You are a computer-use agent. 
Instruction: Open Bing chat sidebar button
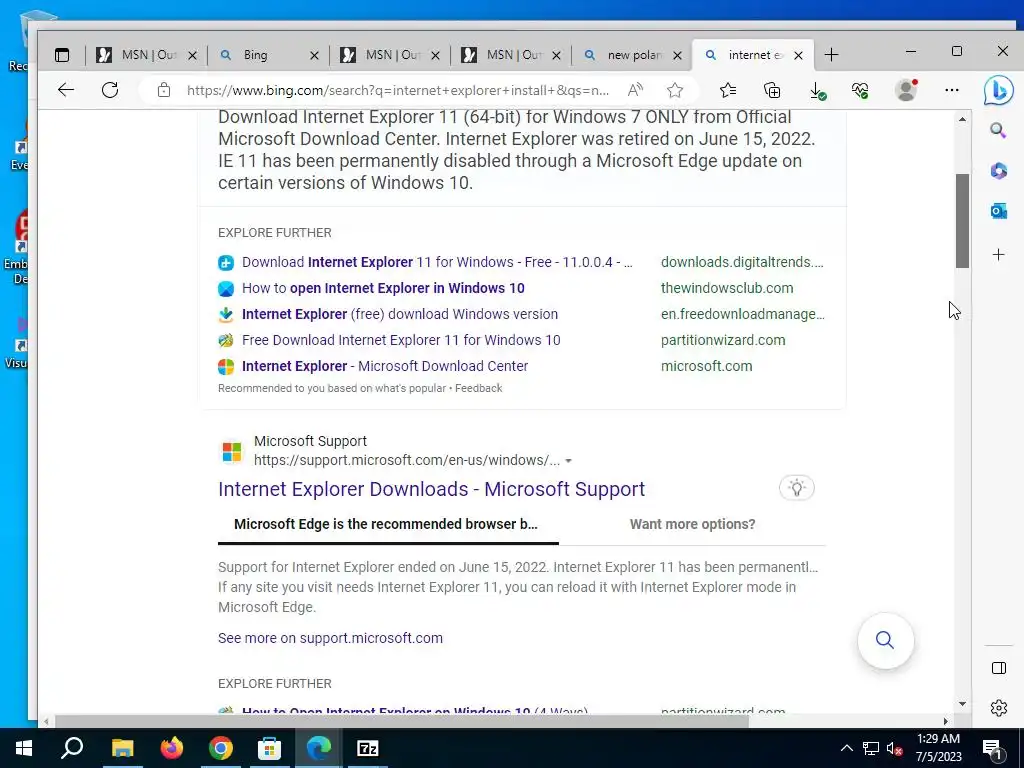998,91
